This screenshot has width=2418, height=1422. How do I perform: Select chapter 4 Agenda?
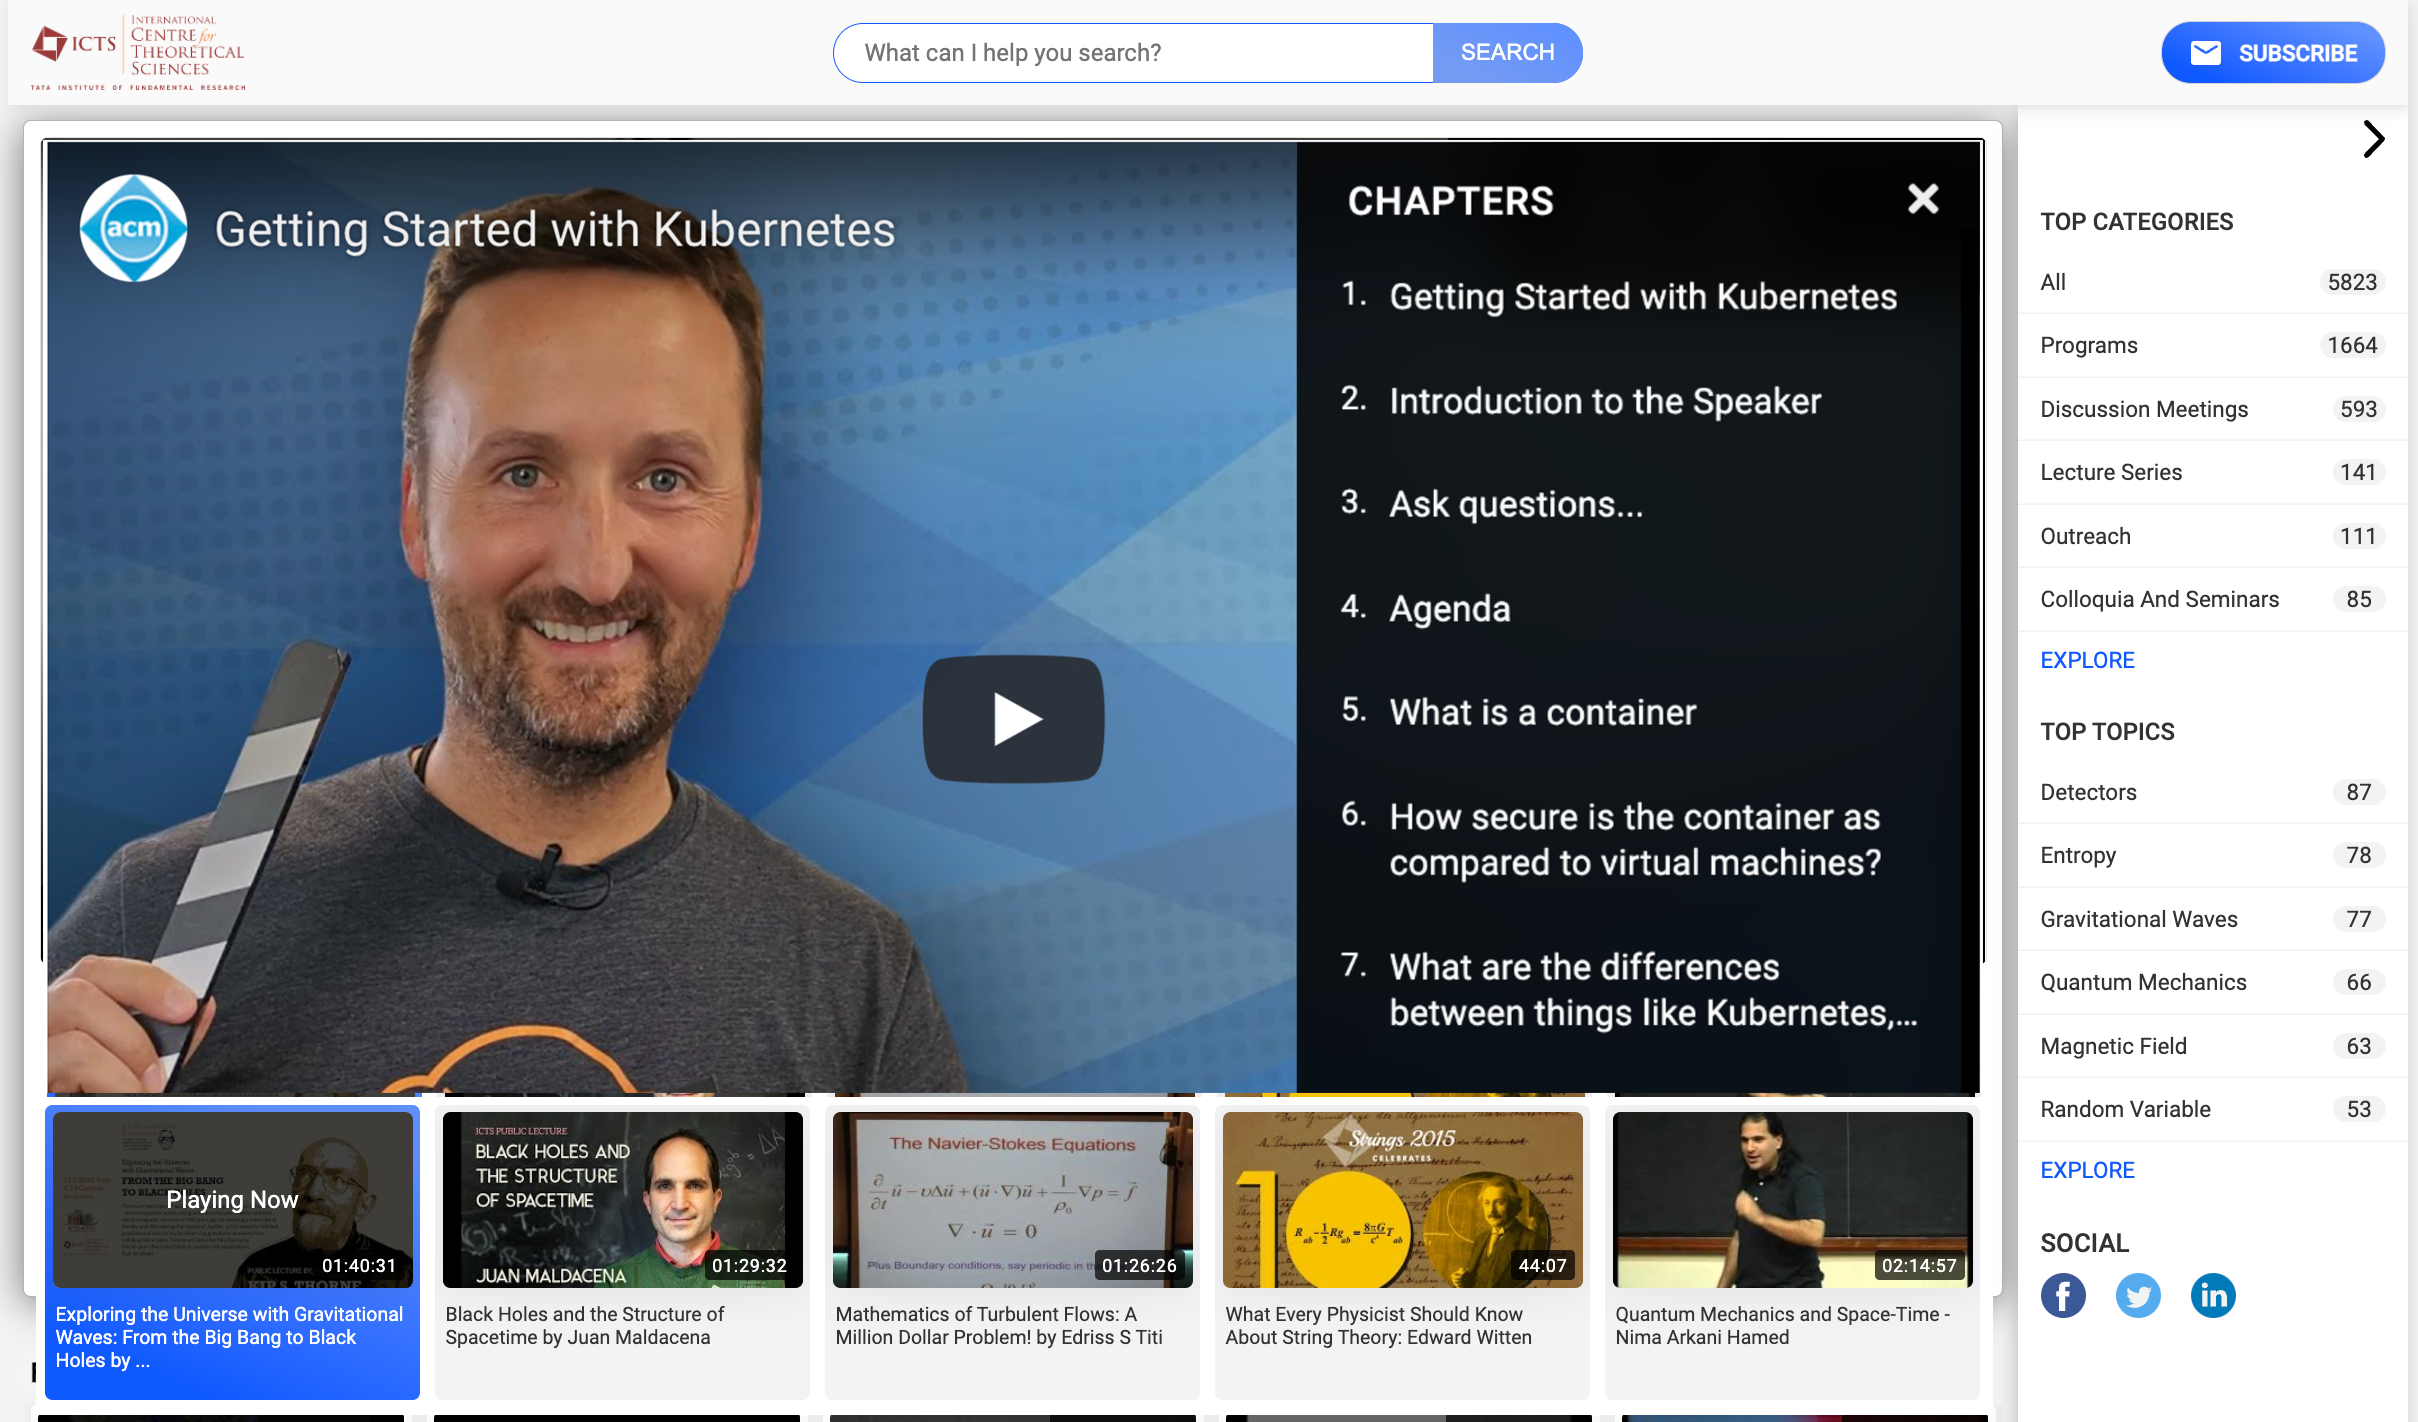point(1449,608)
